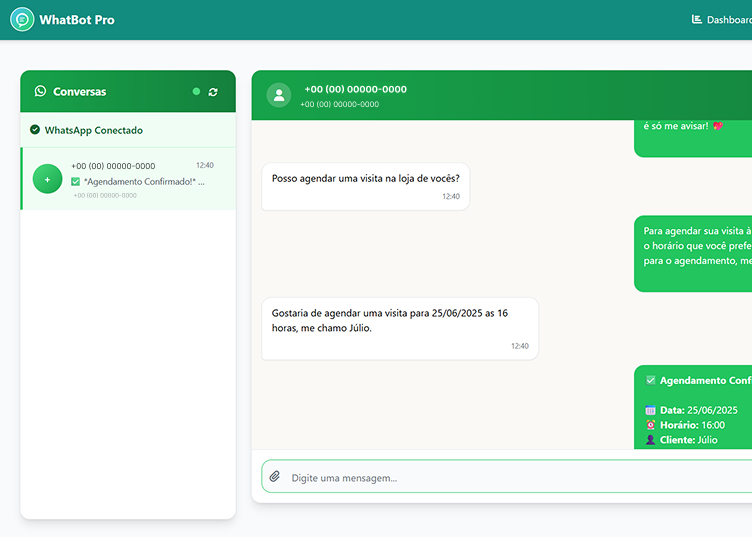The image size is (752, 537).
Task: Click the WhatBot Pro title text
Action: (x=77, y=20)
